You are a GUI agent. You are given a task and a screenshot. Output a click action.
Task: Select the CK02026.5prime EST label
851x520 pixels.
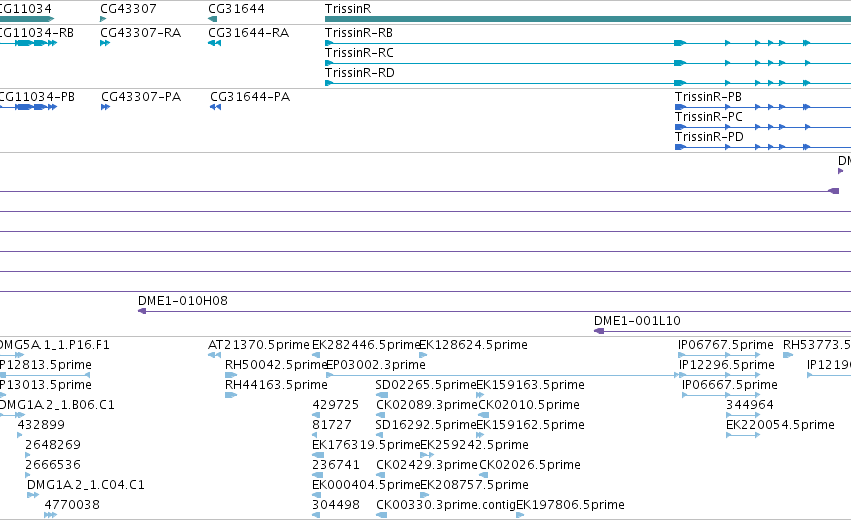[529, 465]
